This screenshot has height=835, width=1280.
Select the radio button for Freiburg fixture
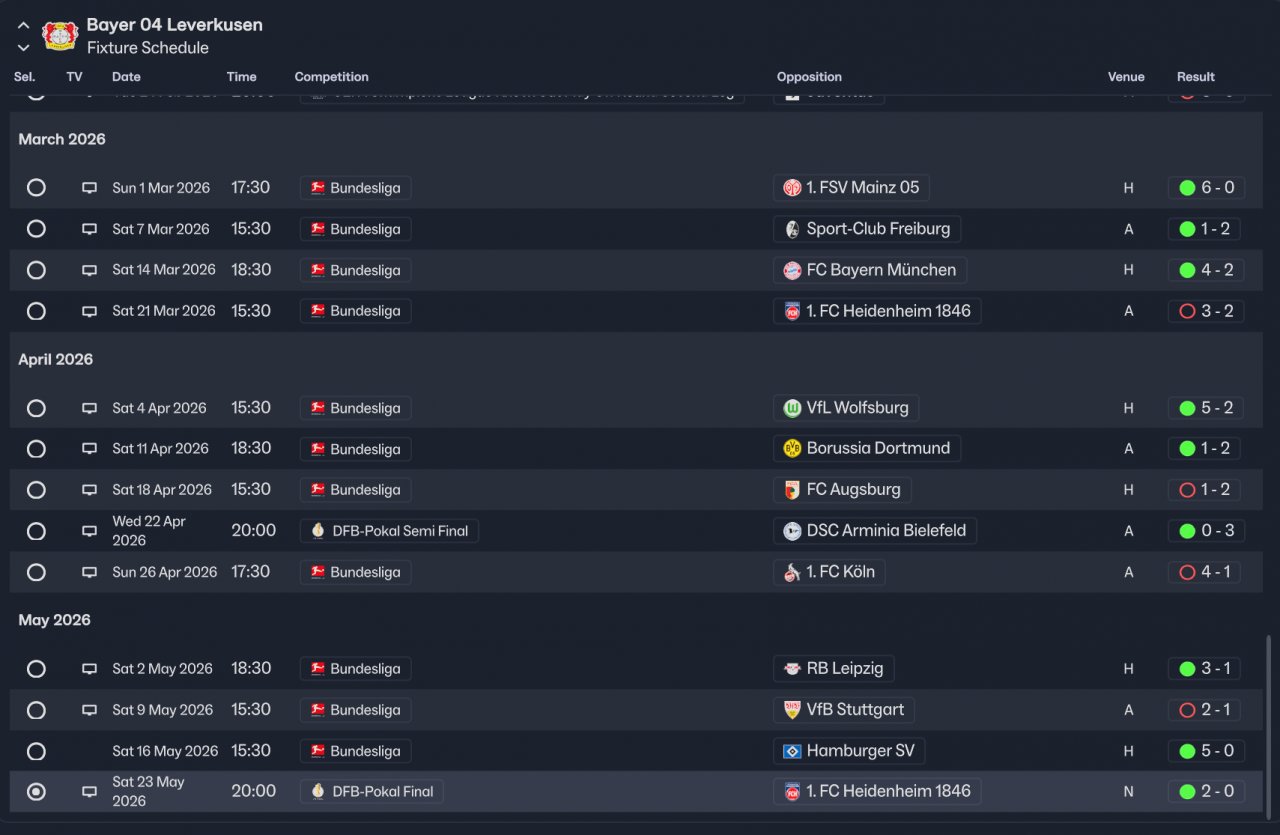pos(36,229)
